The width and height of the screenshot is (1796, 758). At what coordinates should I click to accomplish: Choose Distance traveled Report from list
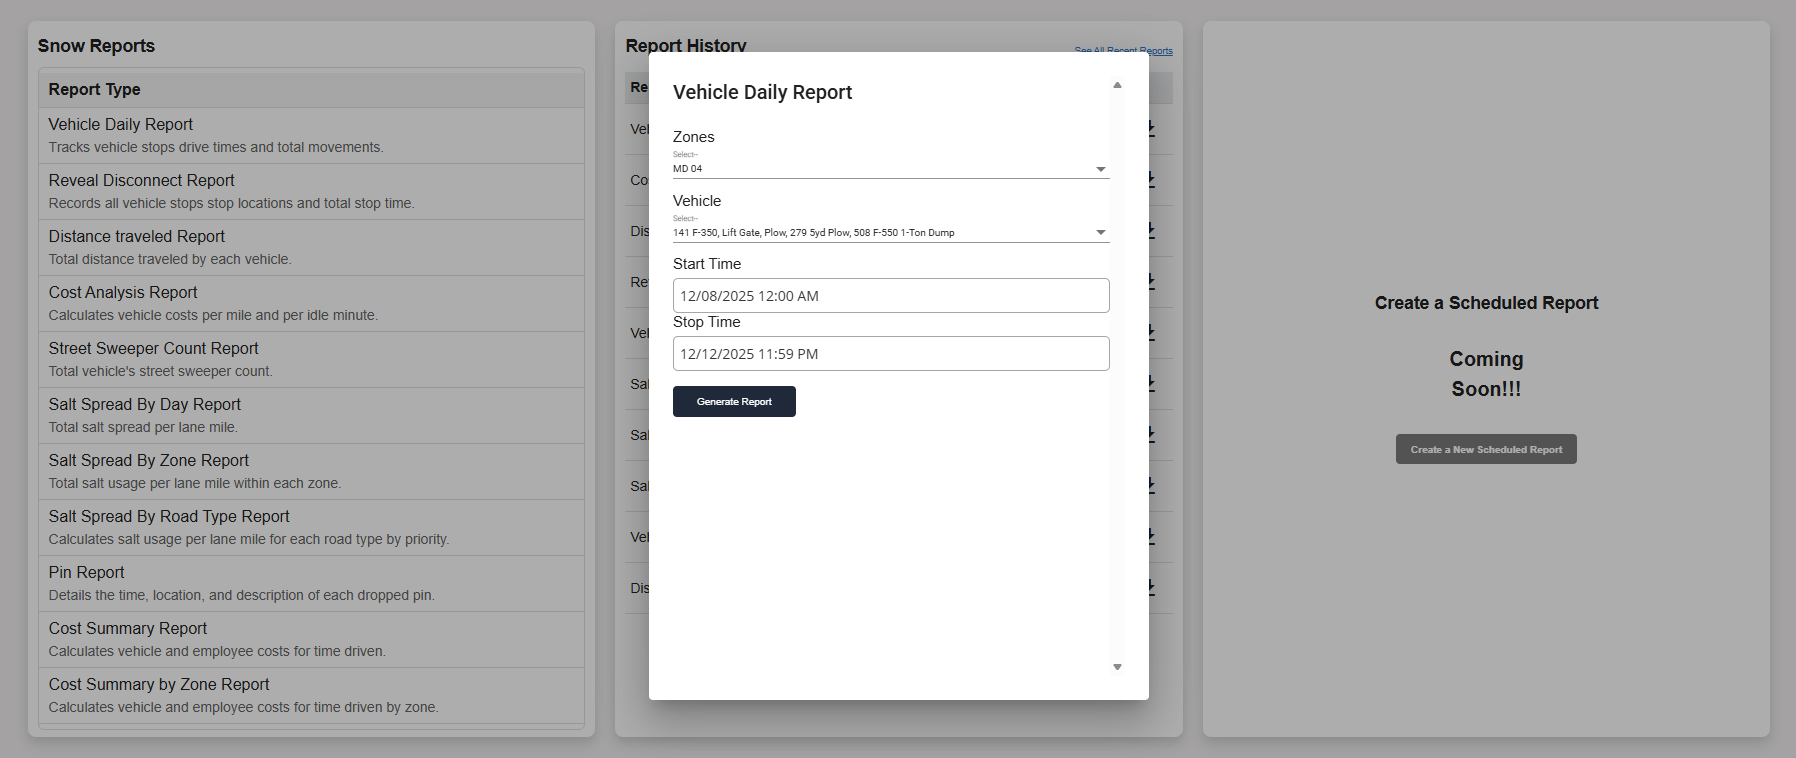(x=137, y=237)
